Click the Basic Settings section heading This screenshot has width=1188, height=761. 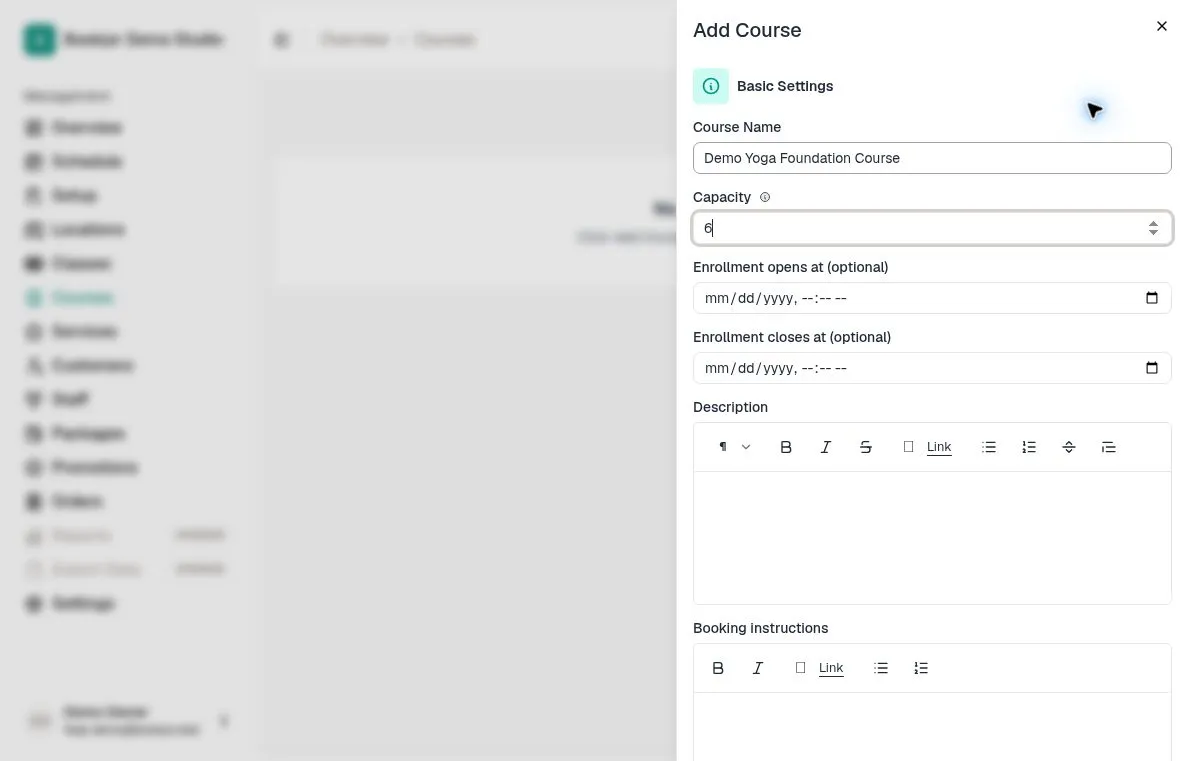785,86
